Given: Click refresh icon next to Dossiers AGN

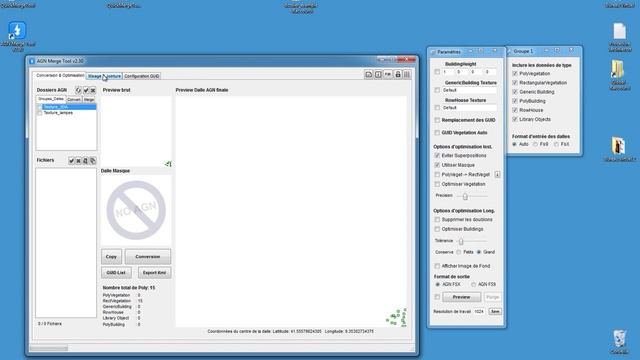Looking at the screenshot, I should pyautogui.click(x=78, y=90).
